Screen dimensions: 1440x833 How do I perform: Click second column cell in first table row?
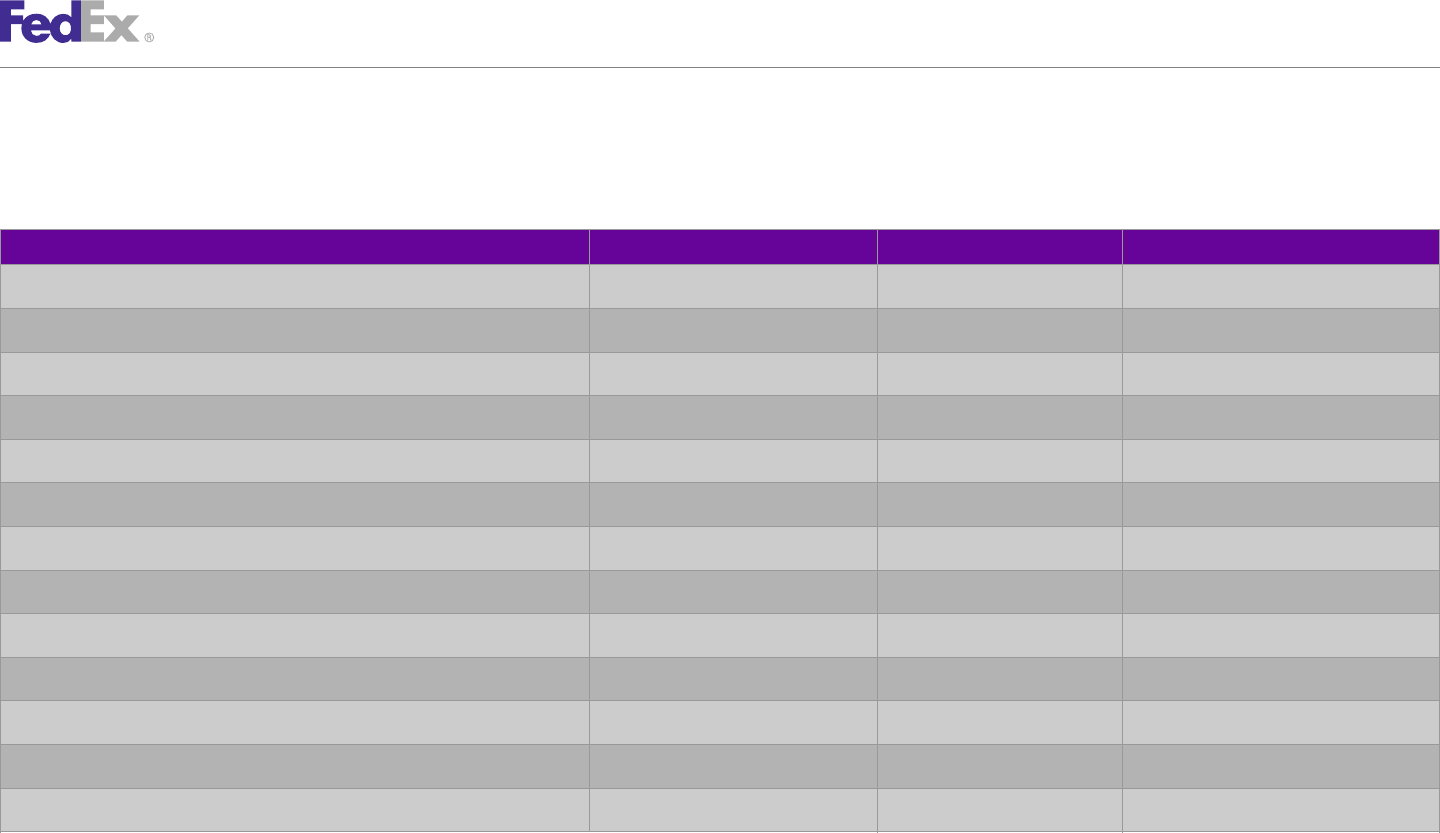coord(733,286)
